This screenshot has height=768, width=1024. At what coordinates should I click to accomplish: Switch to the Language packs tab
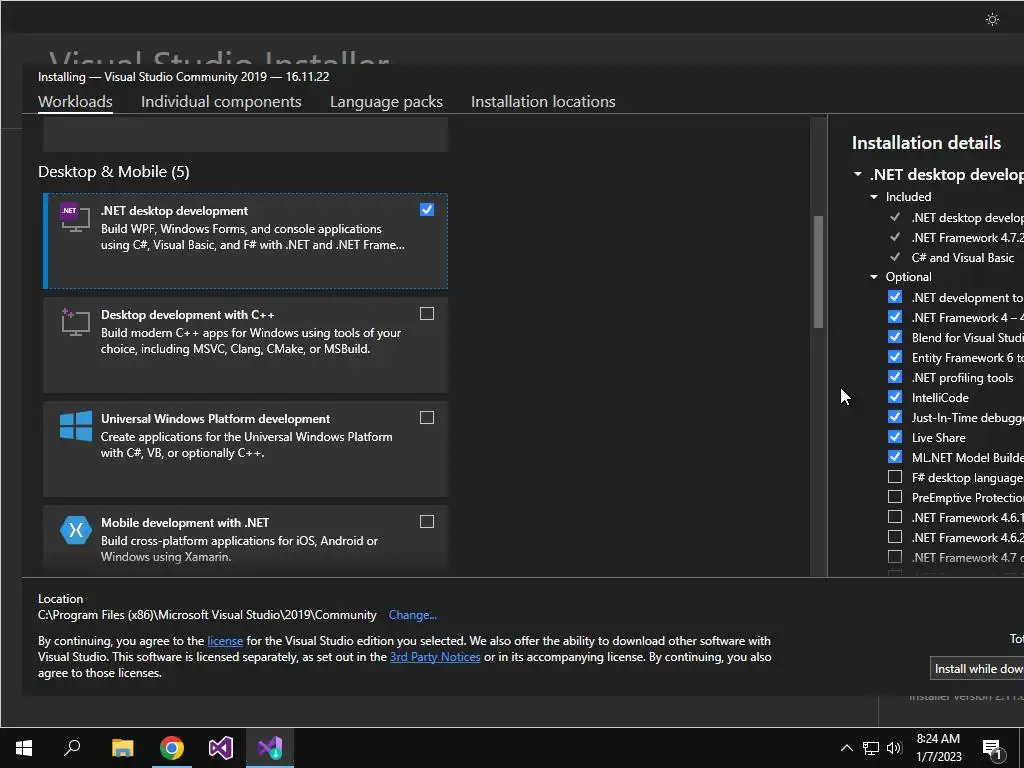click(386, 102)
